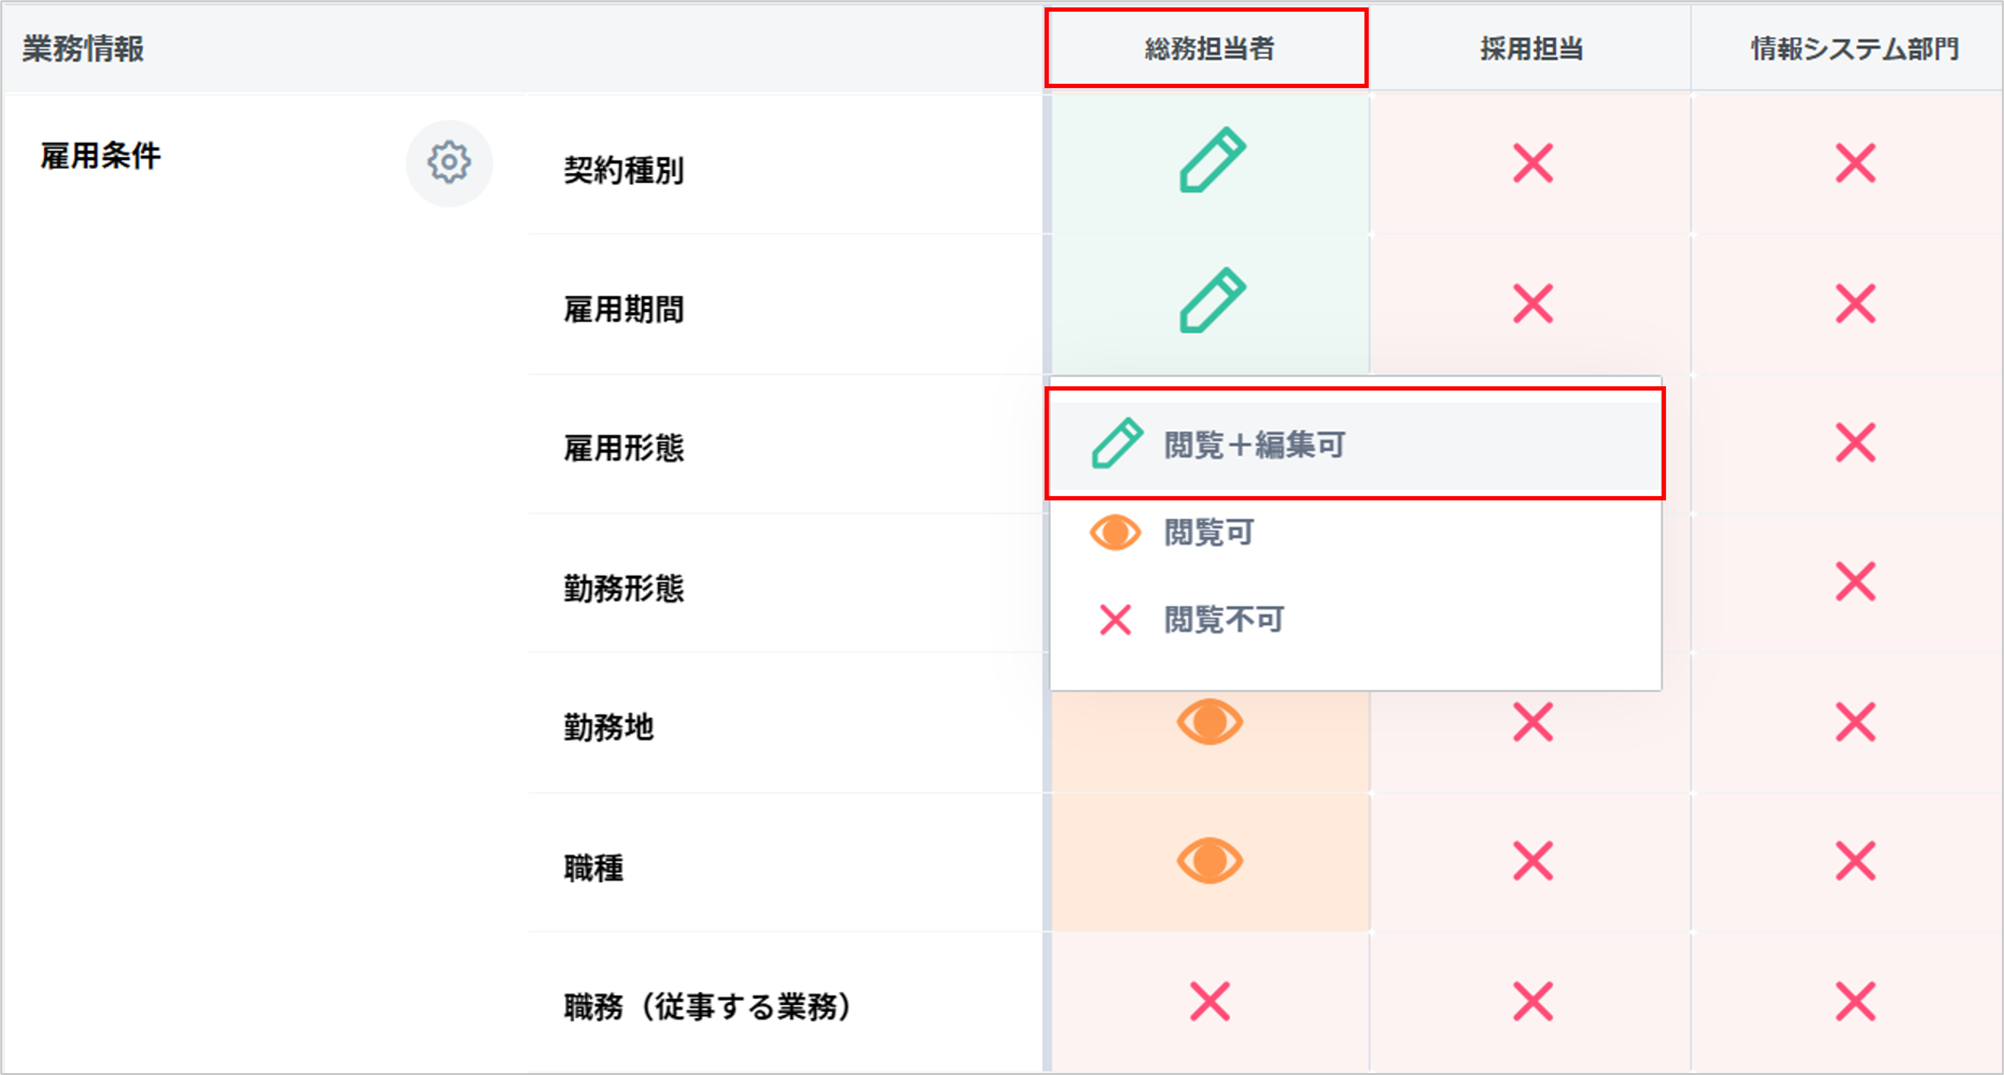Click 職務 X mark under 総務担当者

pyautogui.click(x=1210, y=1001)
